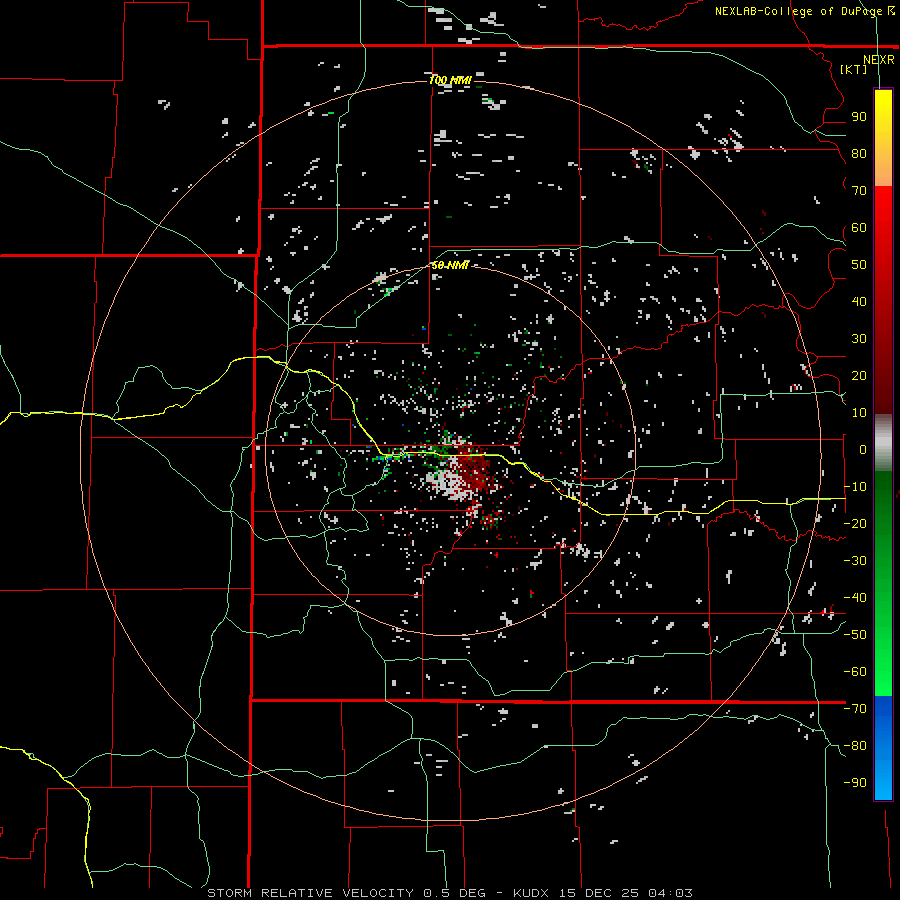Click the 90 value on velocity scale
Screen dimensions: 900x900
point(859,117)
